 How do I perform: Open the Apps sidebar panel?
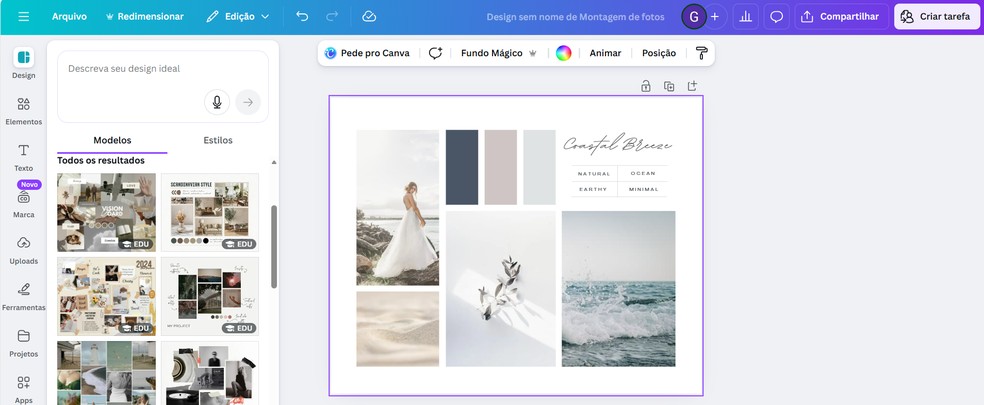pyautogui.click(x=23, y=389)
